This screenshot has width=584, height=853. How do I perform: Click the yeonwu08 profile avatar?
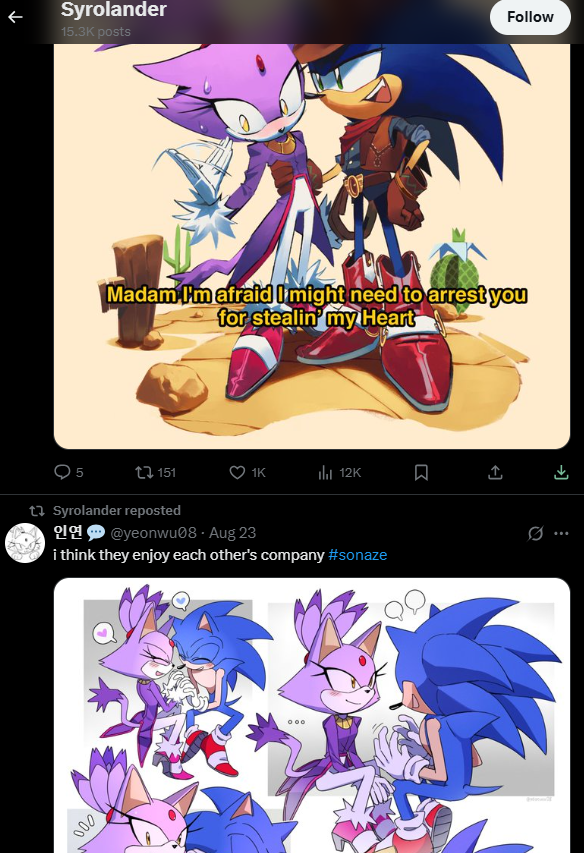point(24,543)
